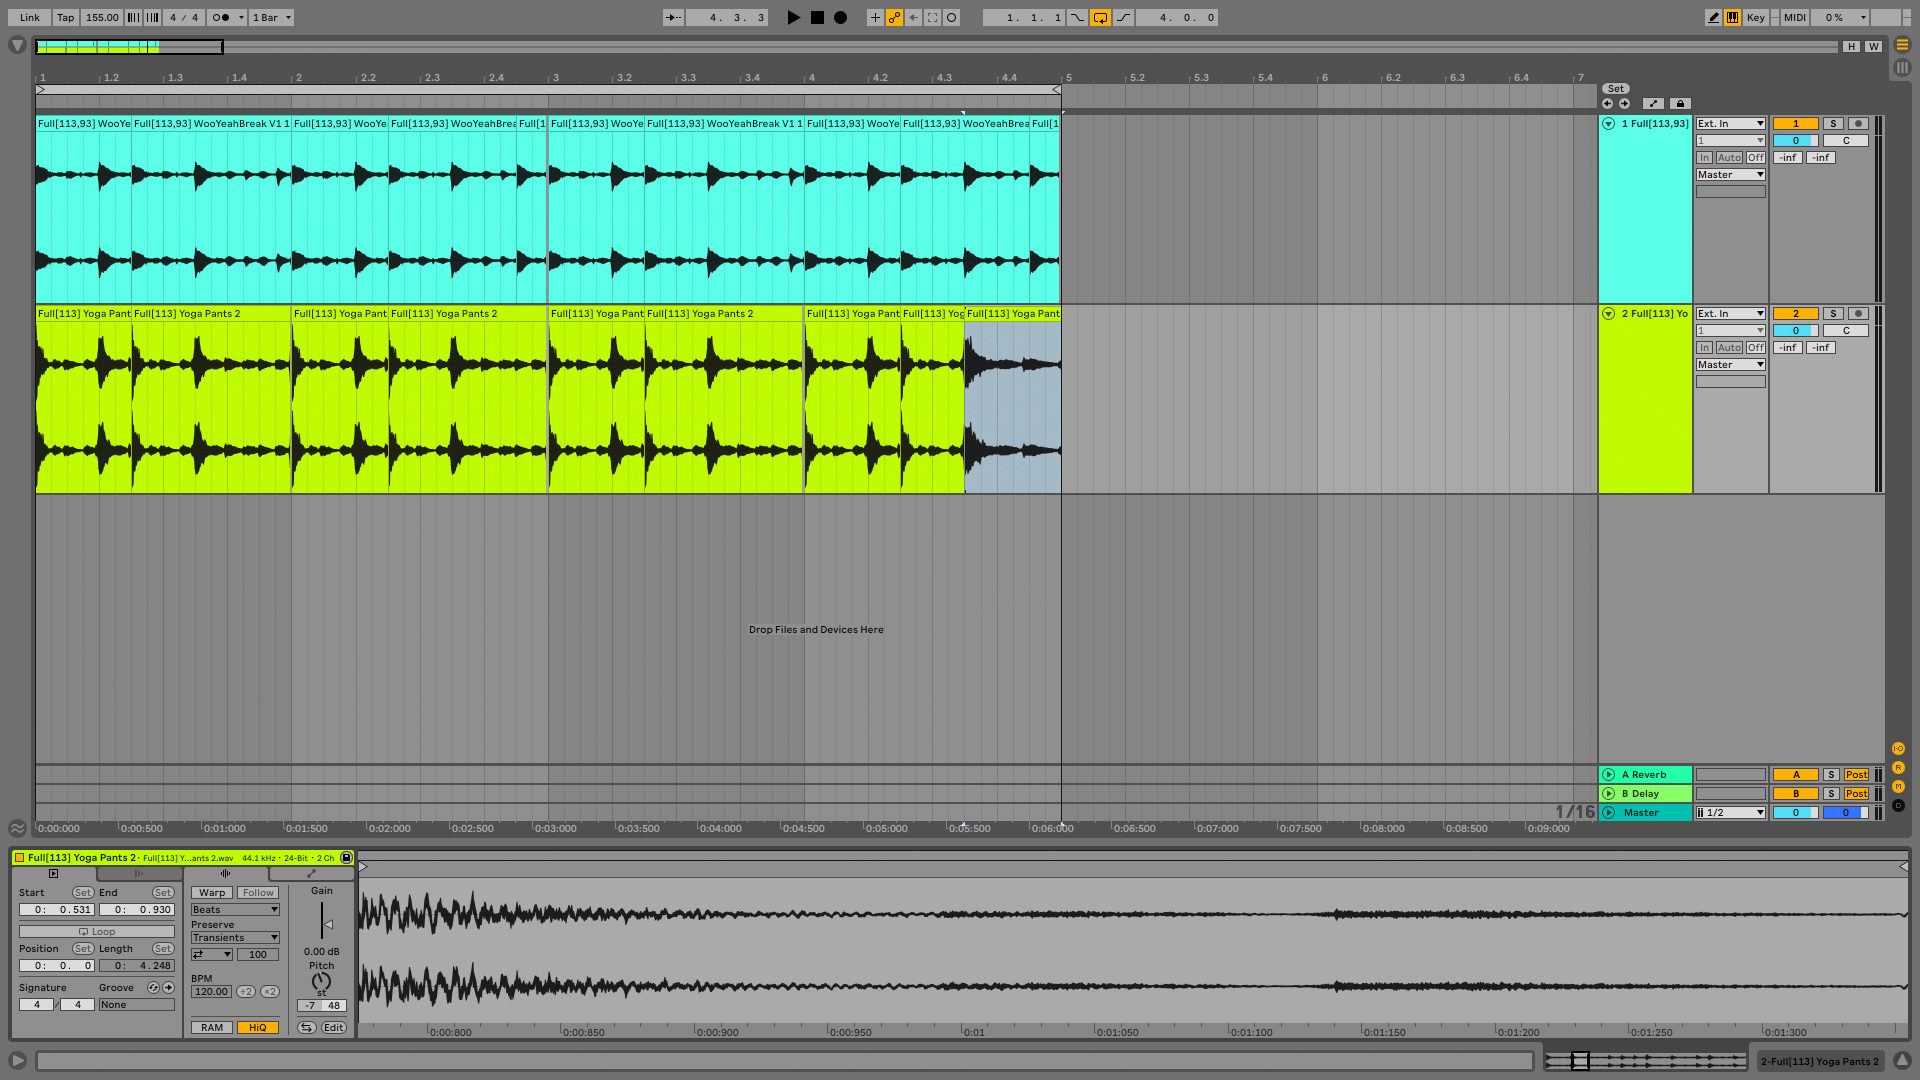Enable HiQ mode for the clip
The height and width of the screenshot is (1080, 1920).
tap(258, 1027)
